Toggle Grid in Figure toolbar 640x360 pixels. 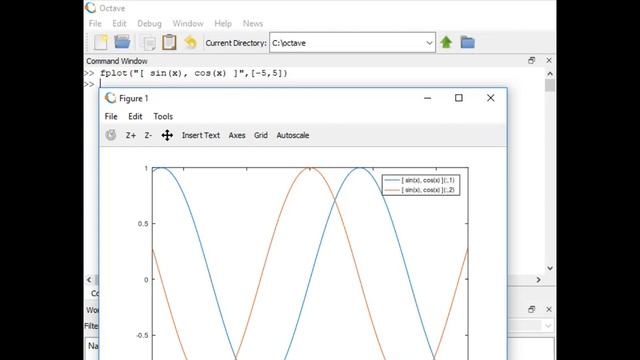click(261, 135)
